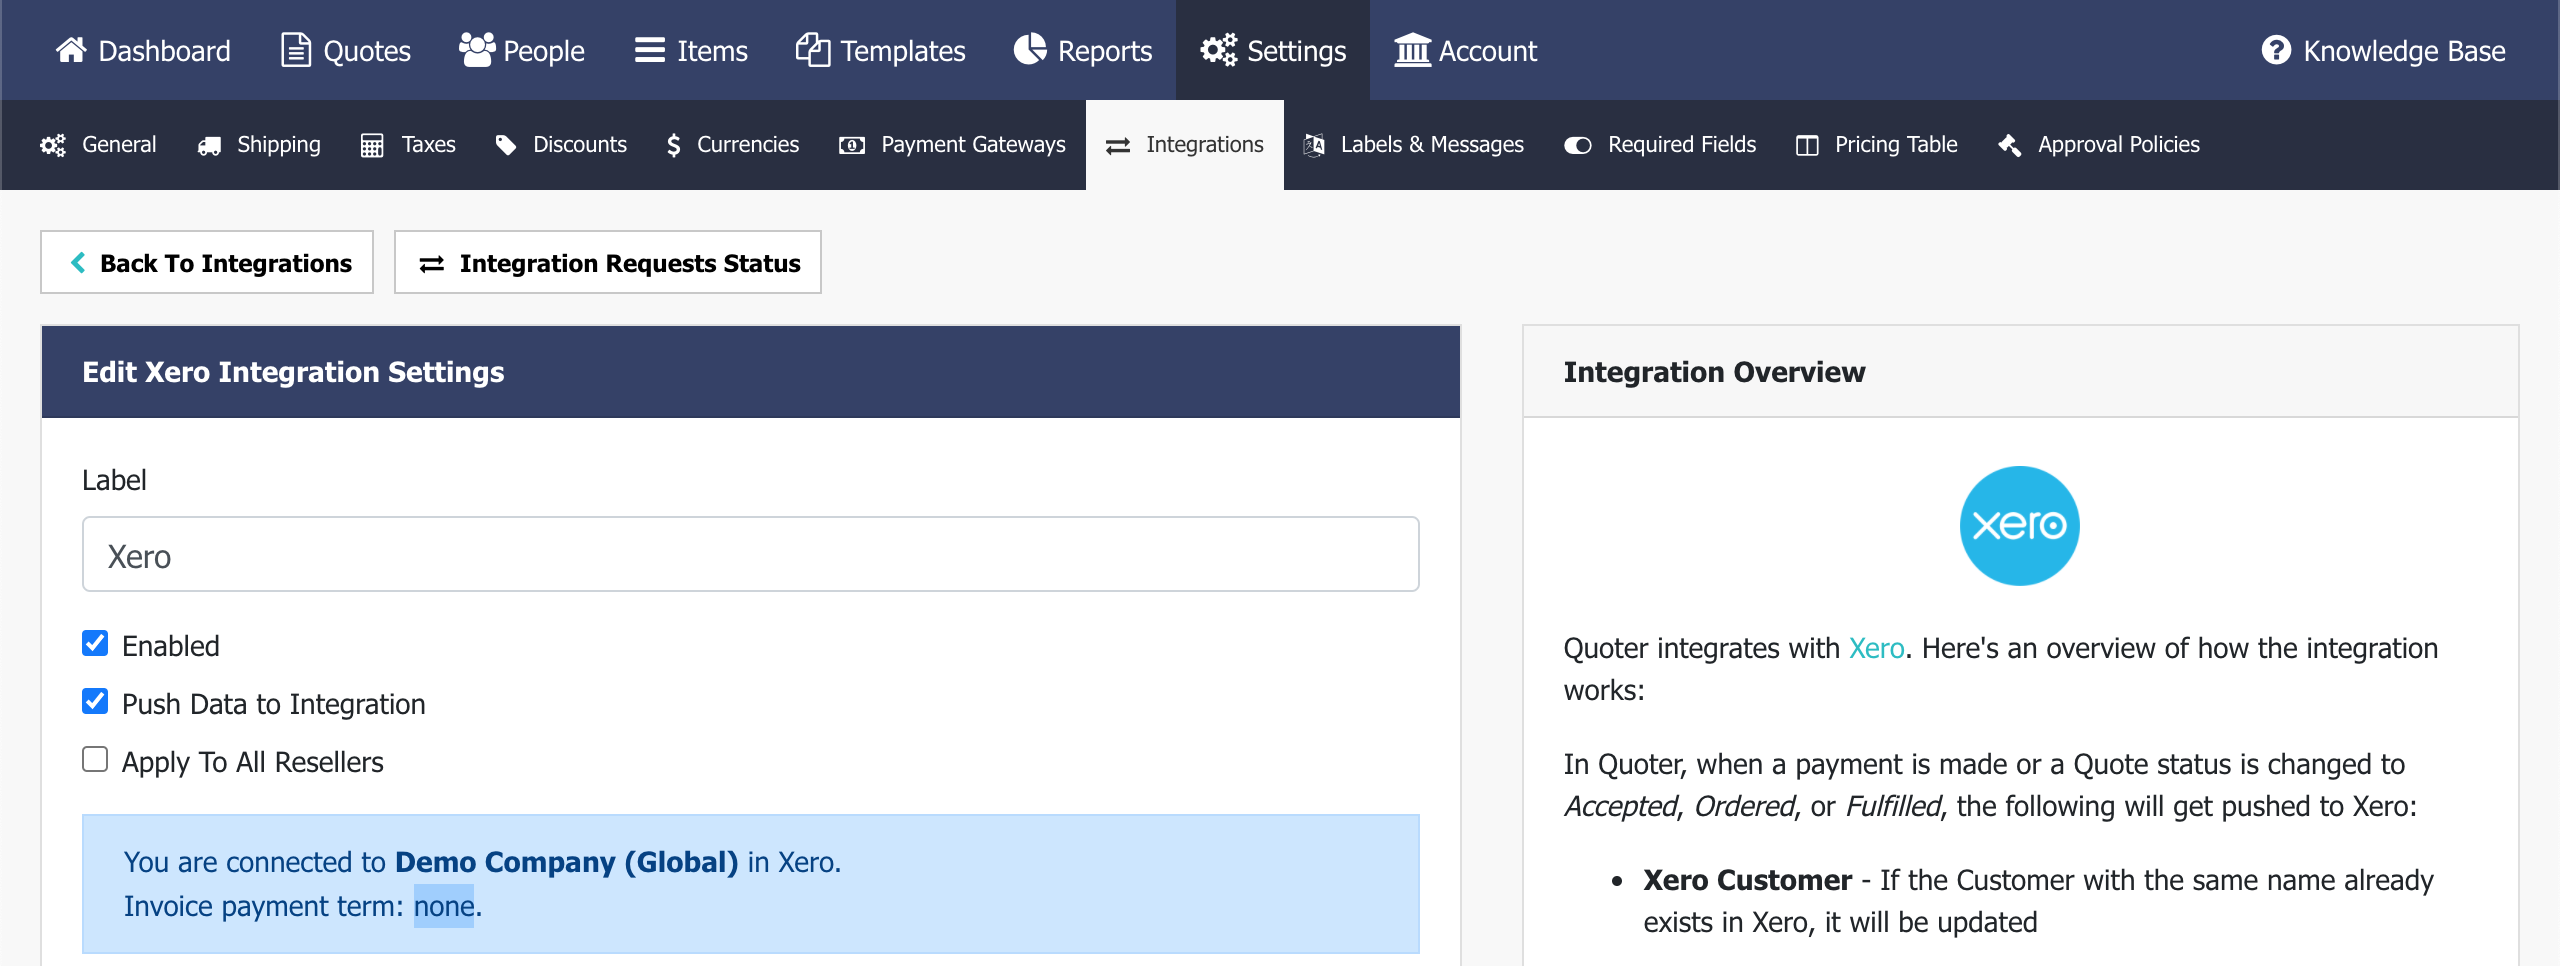Click the Labels & Messages language icon

(x=1314, y=145)
